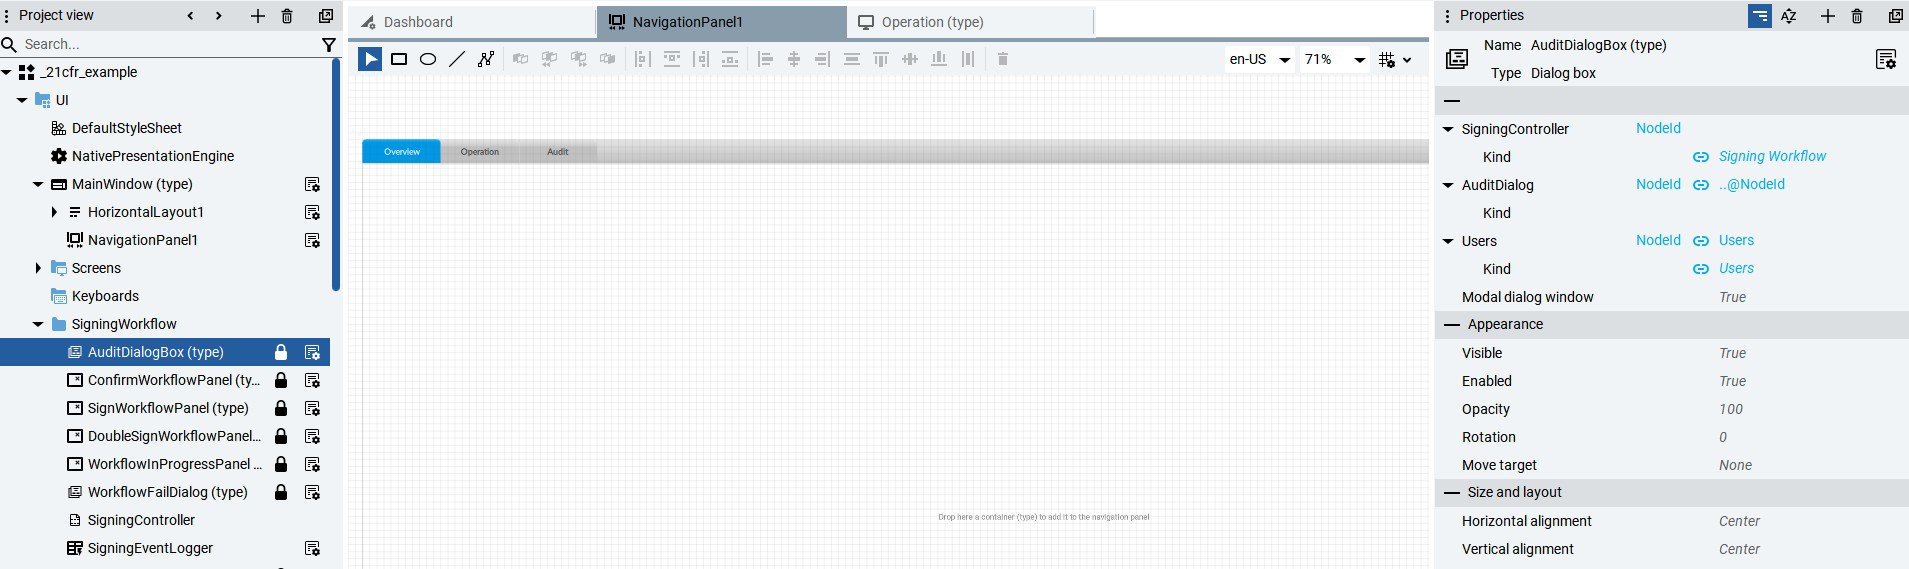Collapse the _21cfr_example project node
The image size is (1909, 569).
[x=6, y=72]
